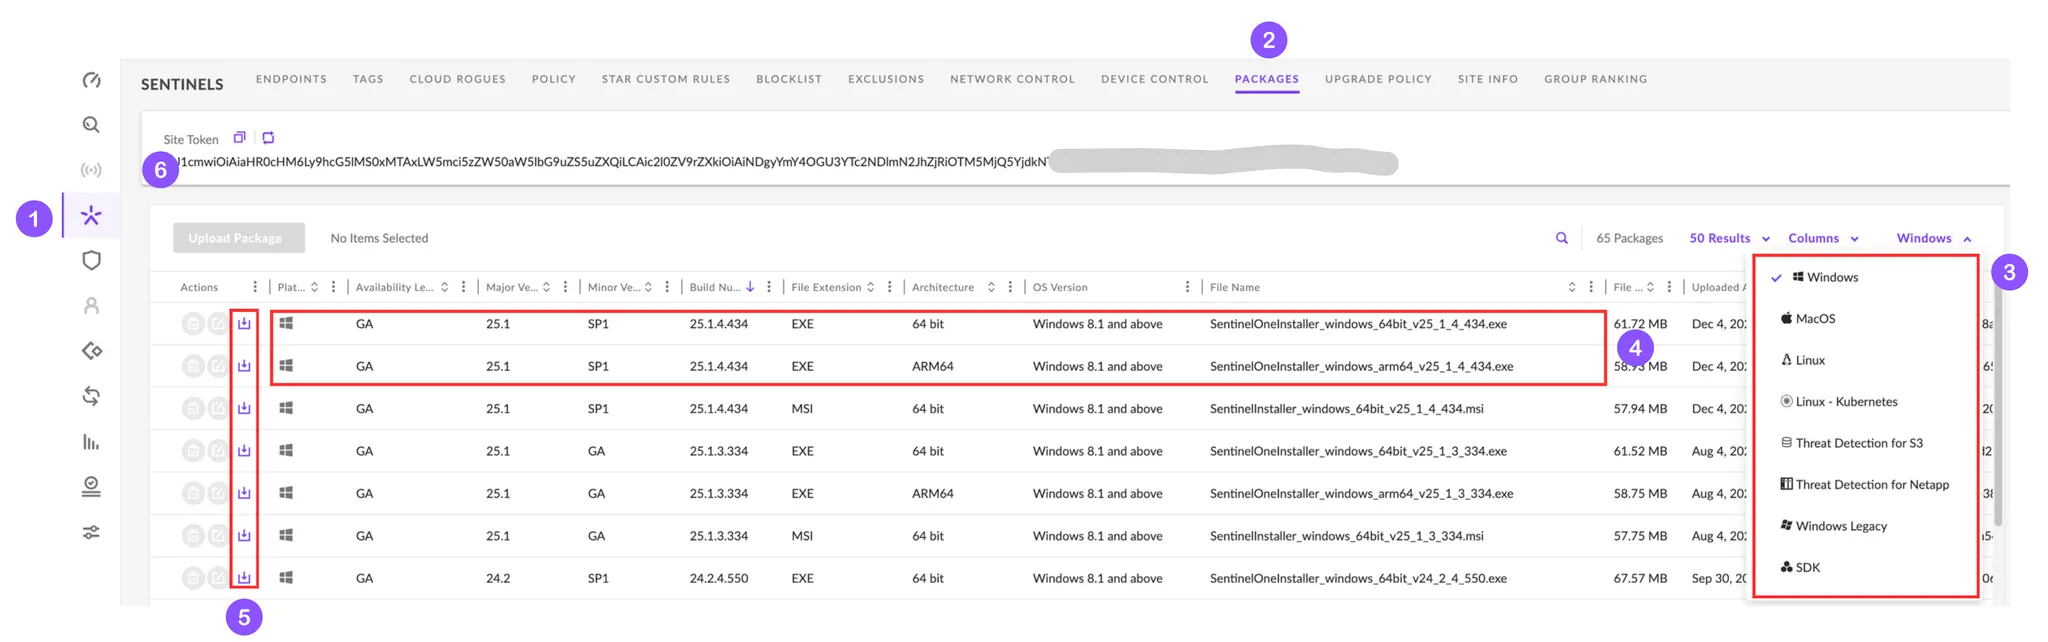Switch to the Site Info tab

tap(1488, 79)
